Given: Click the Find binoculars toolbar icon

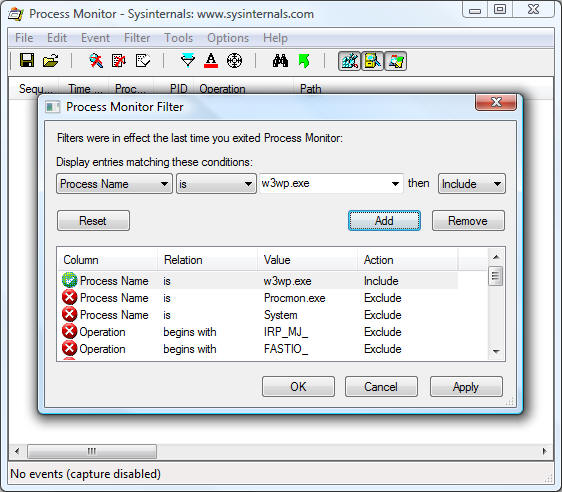Looking at the screenshot, I should 280,61.
